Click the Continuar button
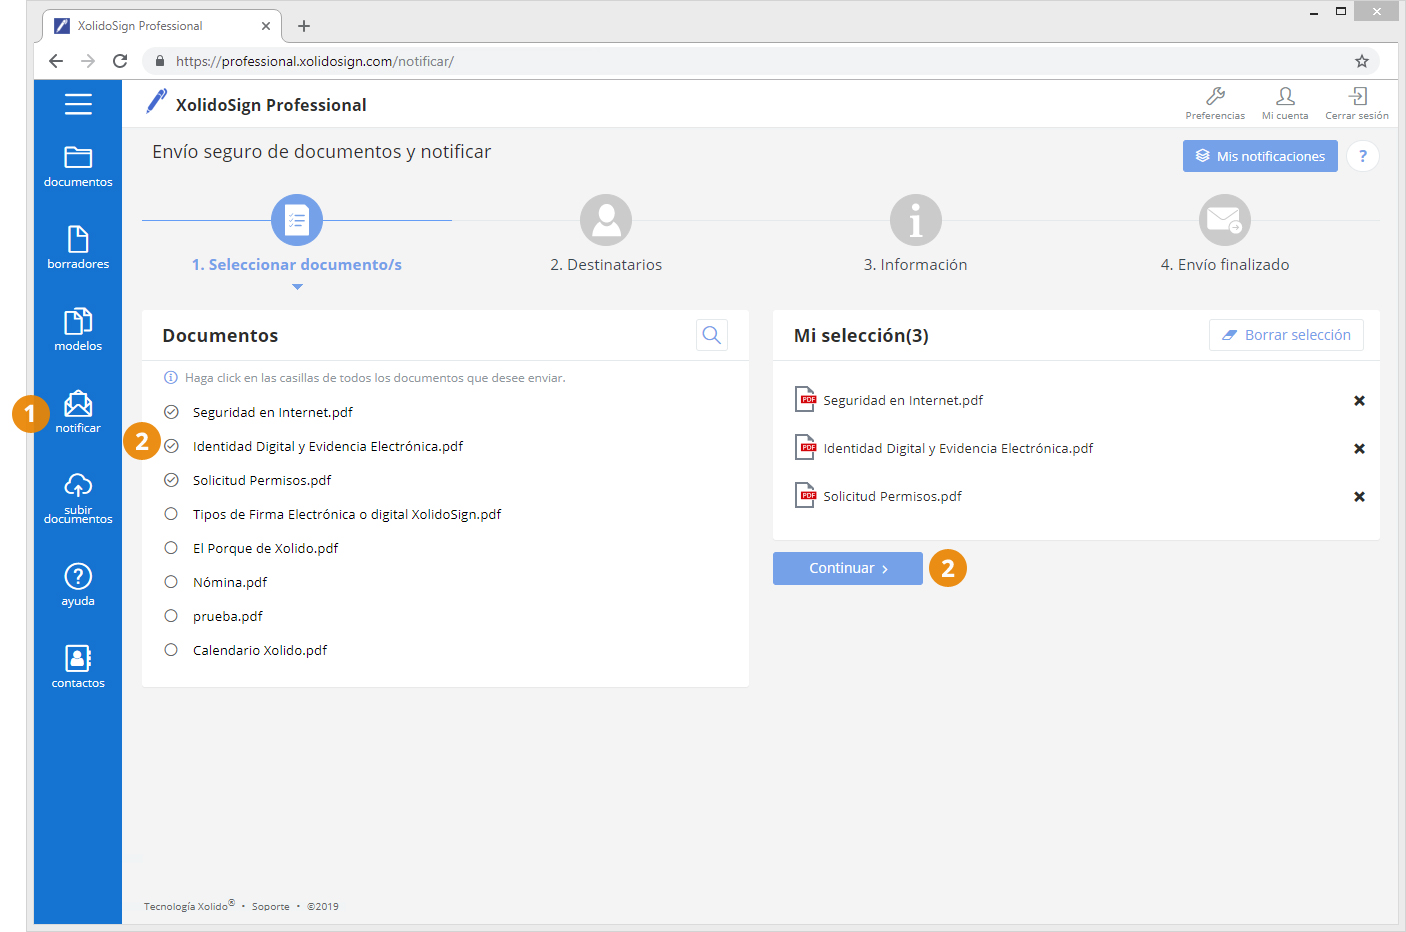The height and width of the screenshot is (932, 1406). 848,568
